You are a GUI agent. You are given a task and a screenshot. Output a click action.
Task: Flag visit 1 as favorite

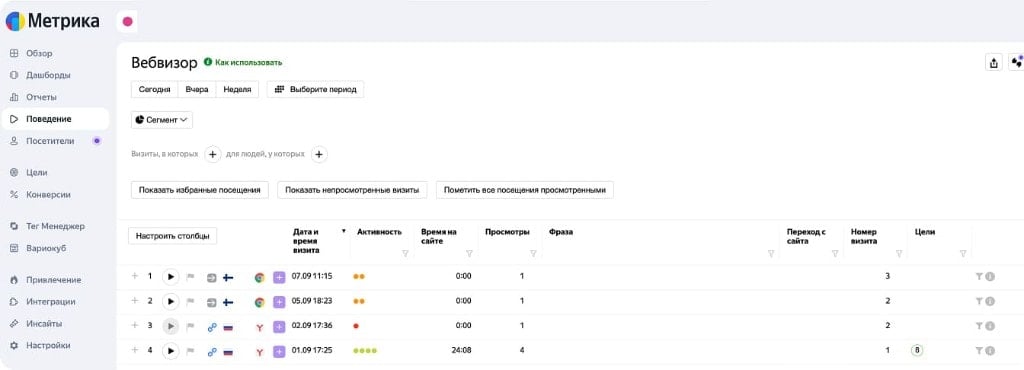point(191,277)
